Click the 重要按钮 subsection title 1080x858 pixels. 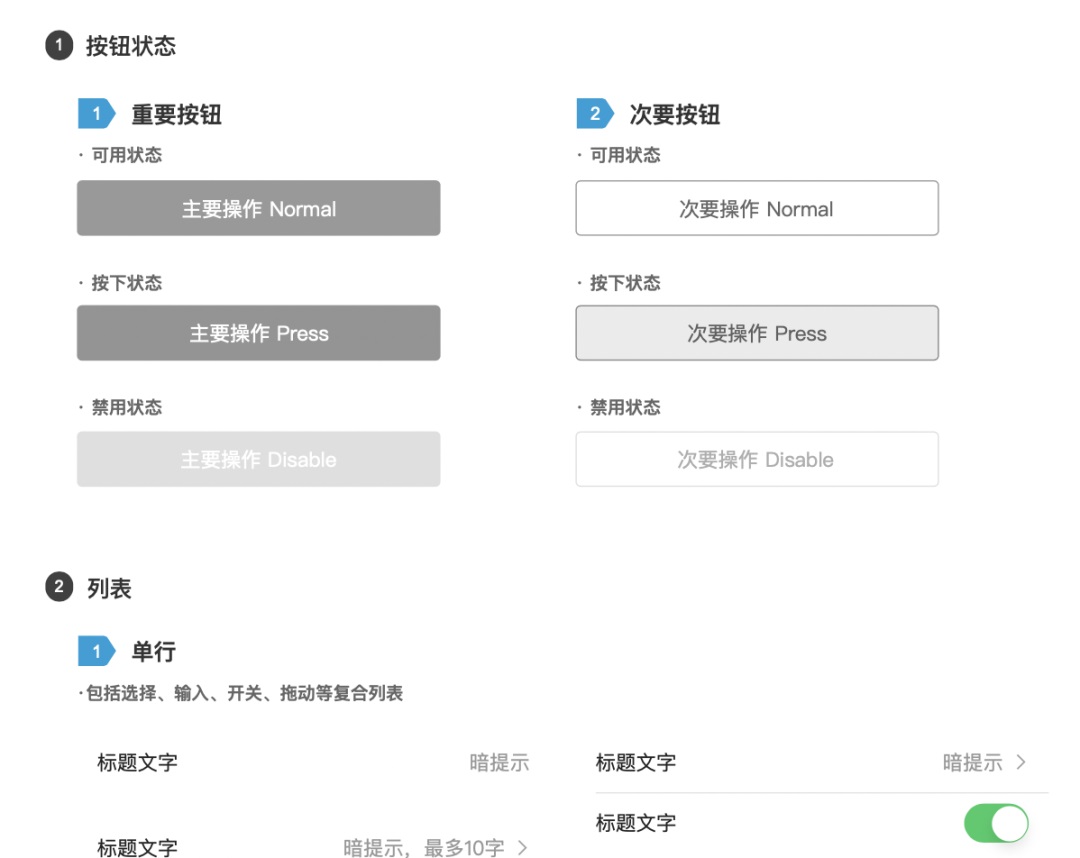point(176,114)
